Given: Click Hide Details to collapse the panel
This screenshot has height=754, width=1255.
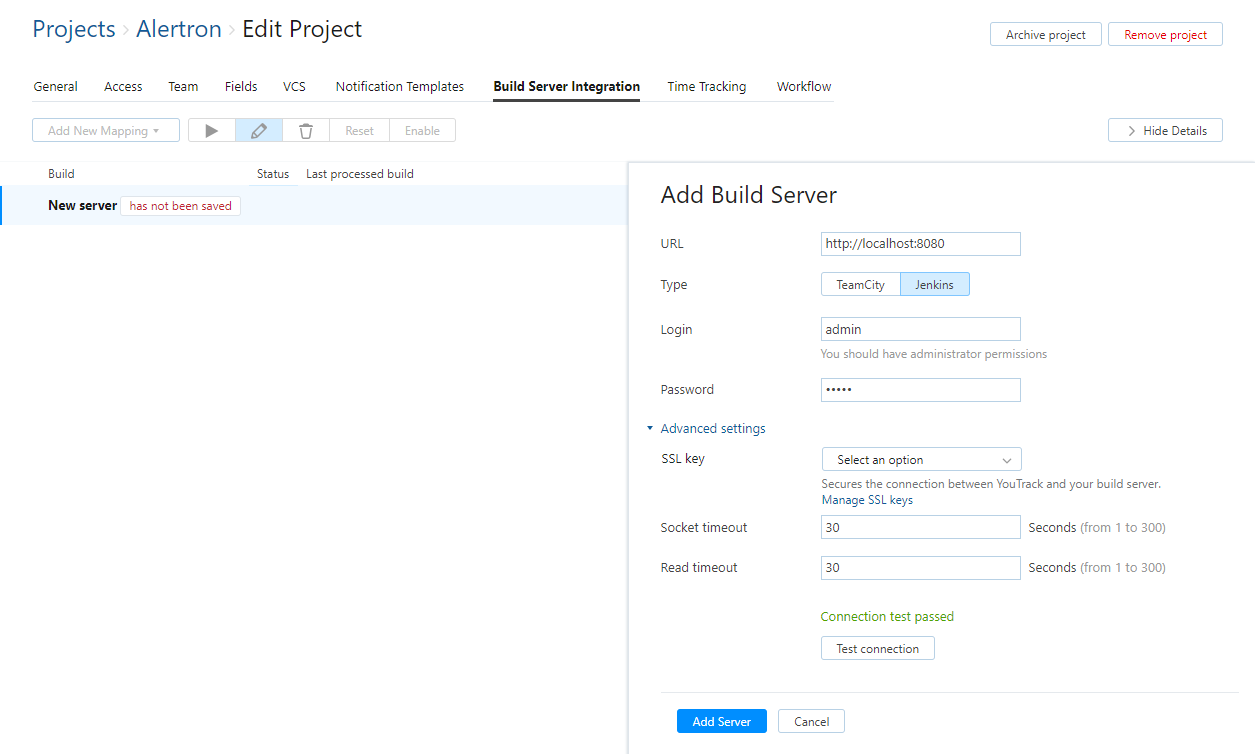Looking at the screenshot, I should pyautogui.click(x=1165, y=131).
